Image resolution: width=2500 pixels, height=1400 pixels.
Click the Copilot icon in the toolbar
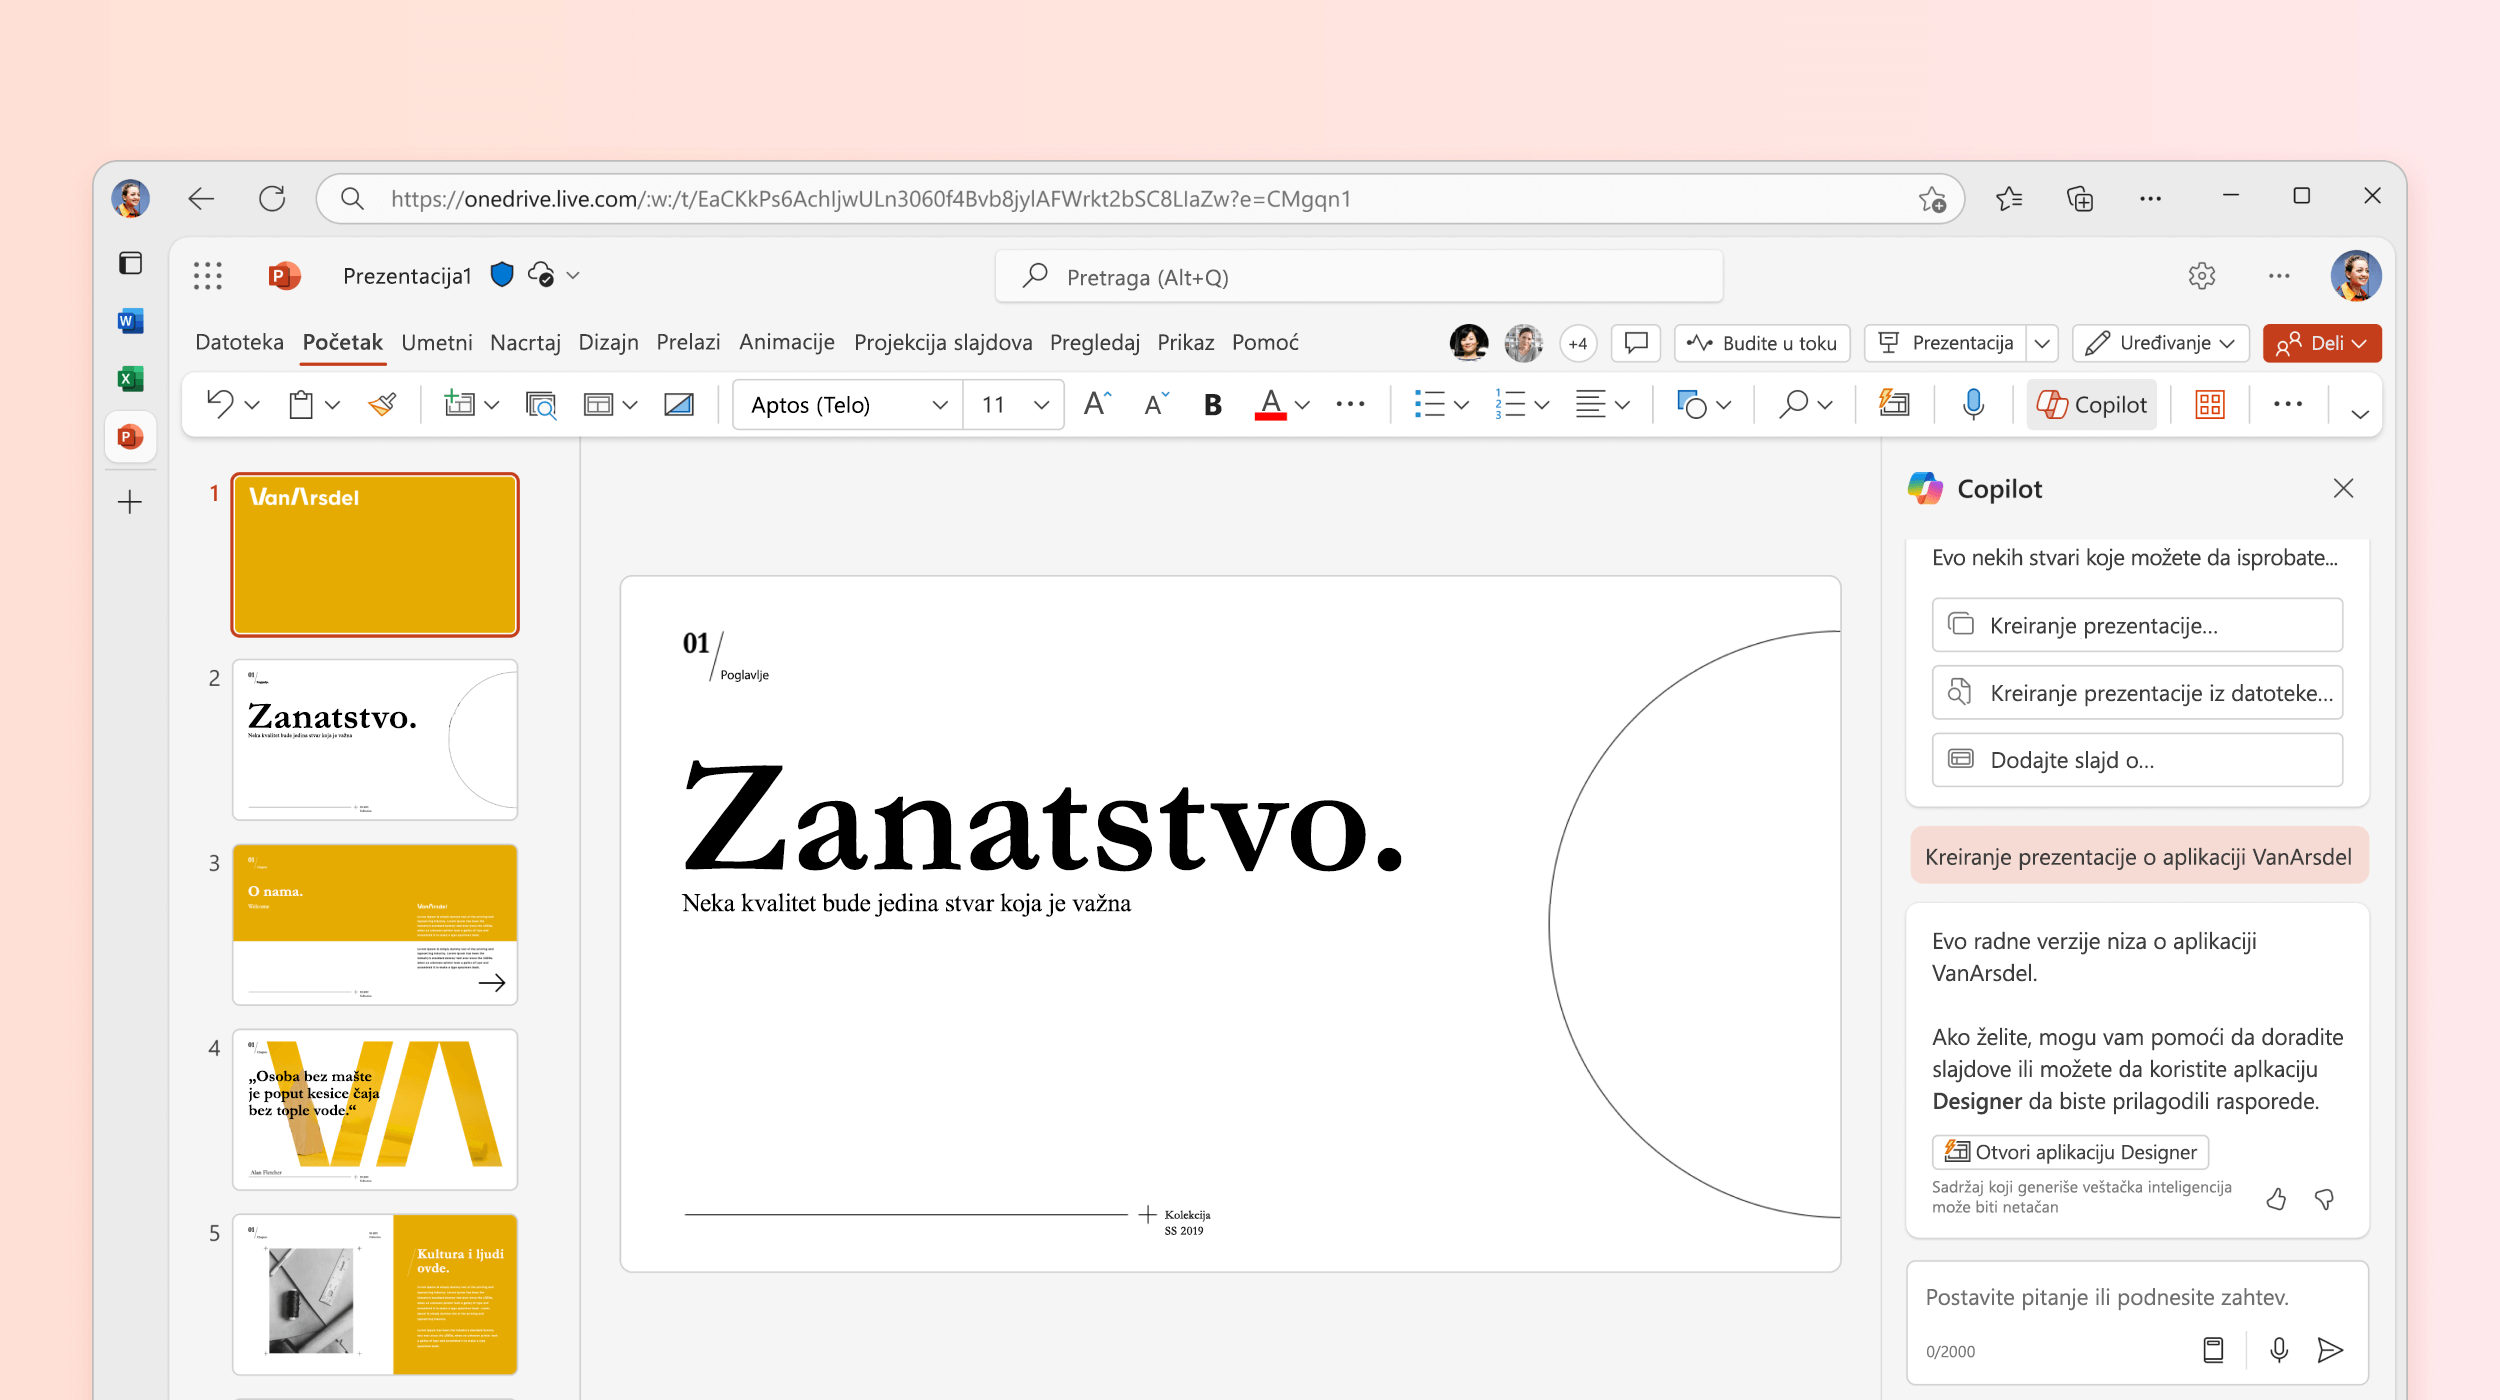pos(2095,402)
